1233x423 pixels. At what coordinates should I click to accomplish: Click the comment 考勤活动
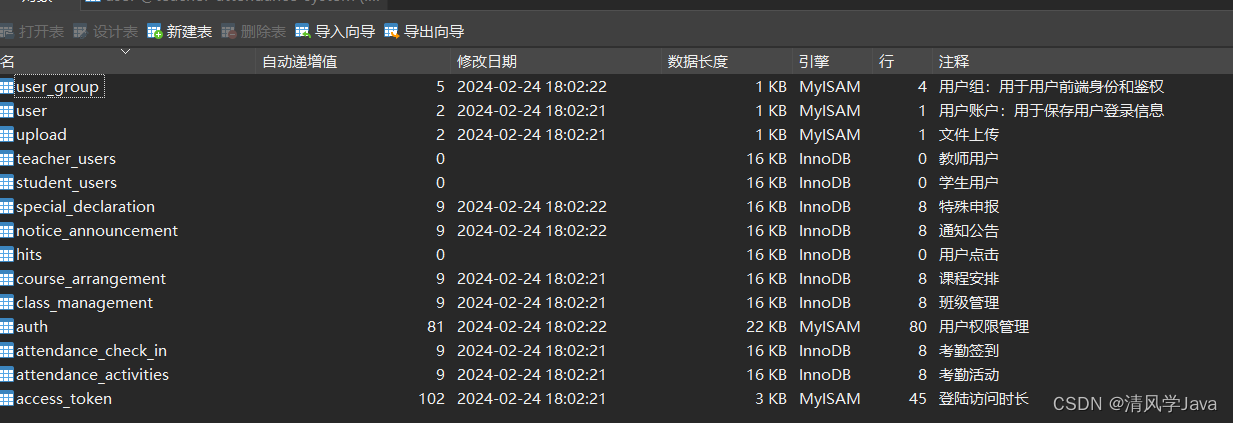[969, 375]
